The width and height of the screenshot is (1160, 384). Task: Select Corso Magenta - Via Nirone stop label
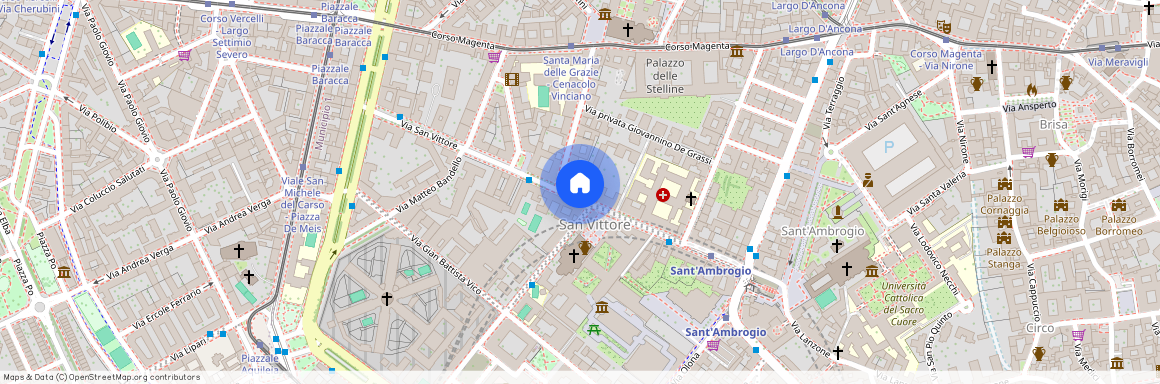coord(946,59)
